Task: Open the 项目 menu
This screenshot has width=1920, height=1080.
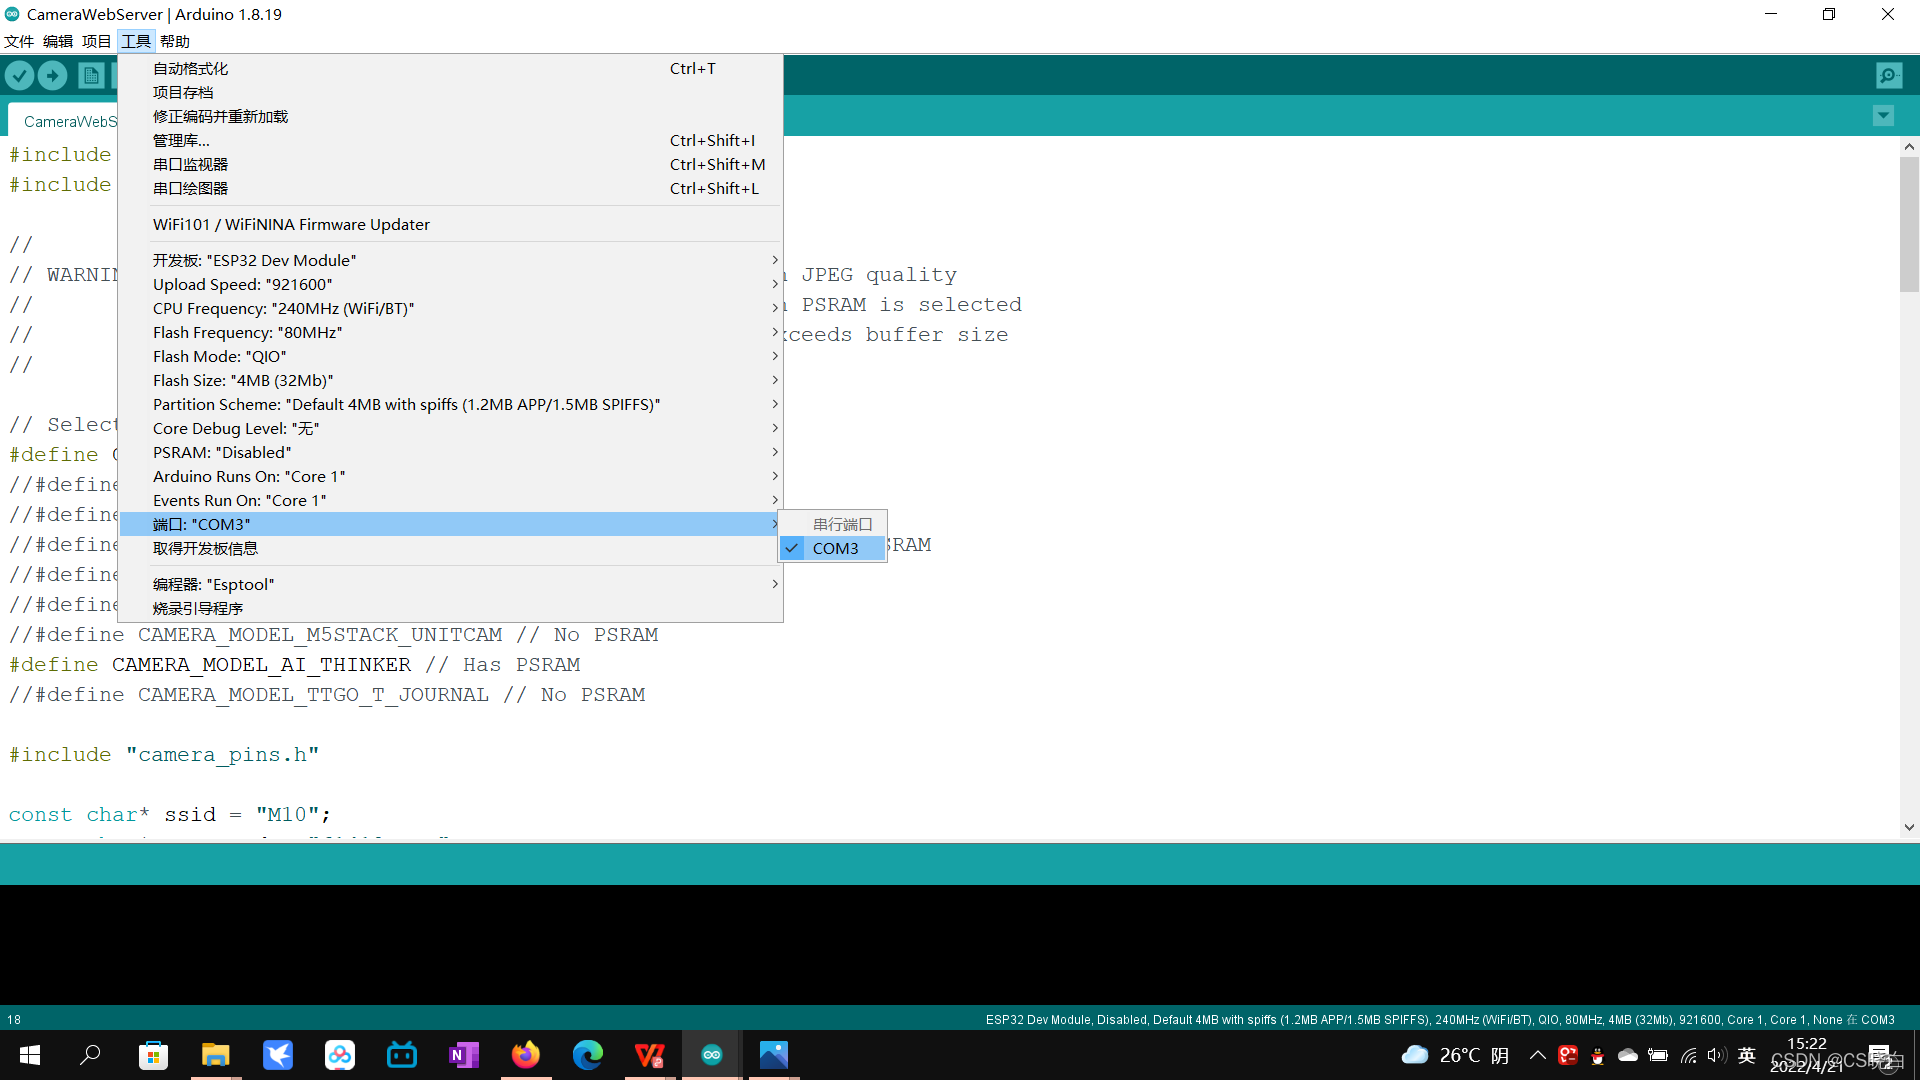Action: (96, 41)
